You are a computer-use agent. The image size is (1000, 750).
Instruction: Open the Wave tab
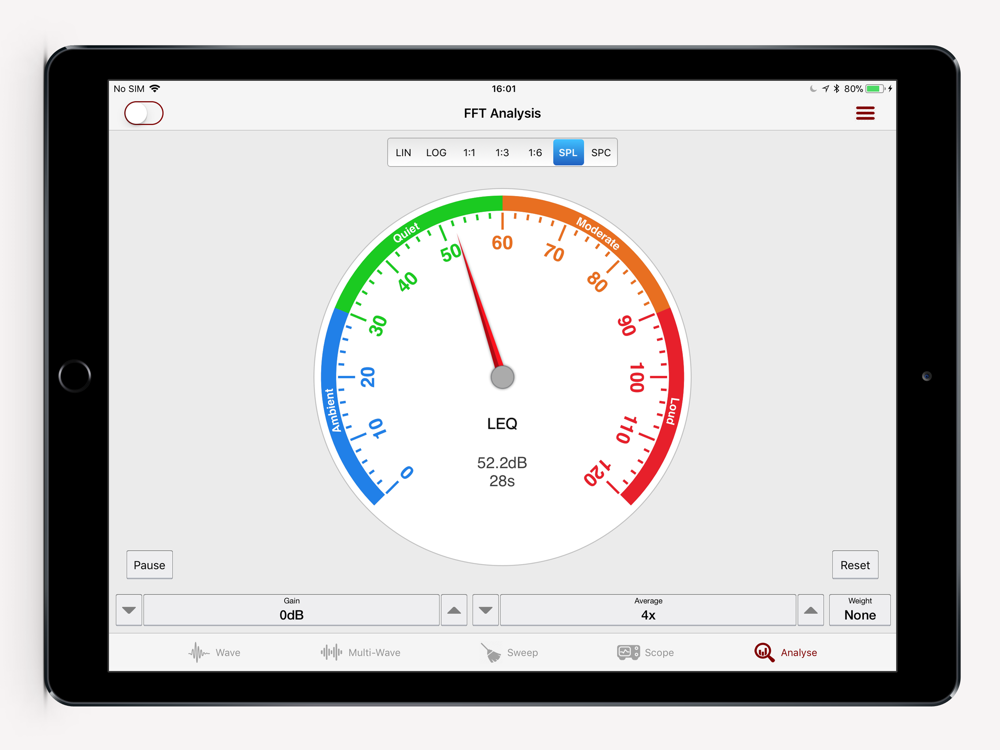click(x=214, y=652)
